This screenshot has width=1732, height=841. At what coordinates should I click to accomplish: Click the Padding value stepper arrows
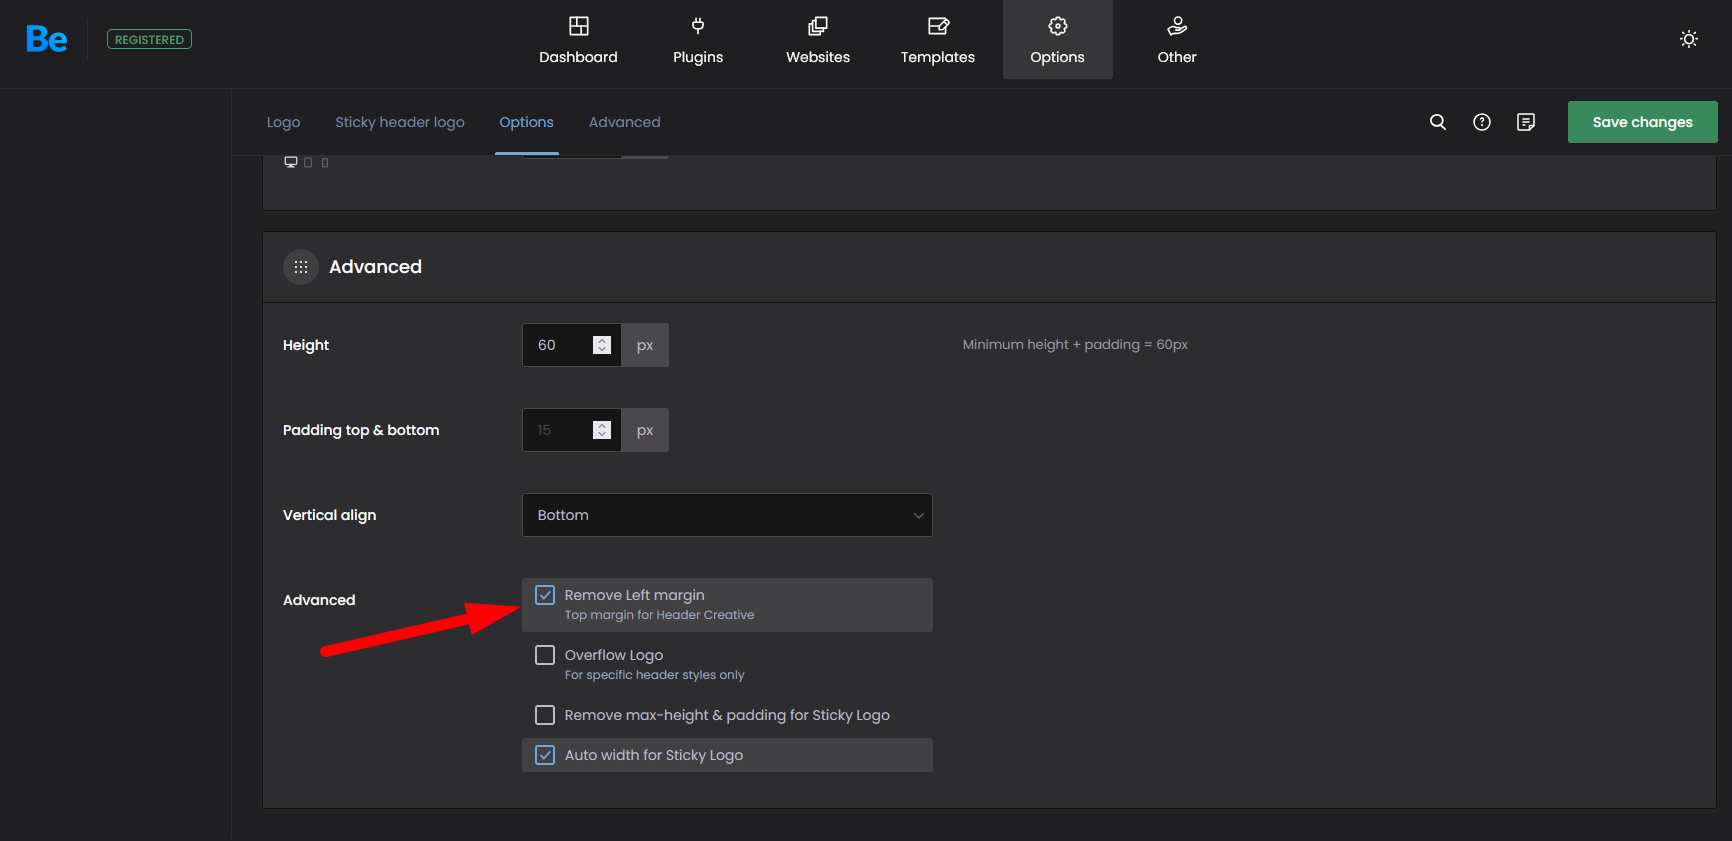(x=602, y=430)
